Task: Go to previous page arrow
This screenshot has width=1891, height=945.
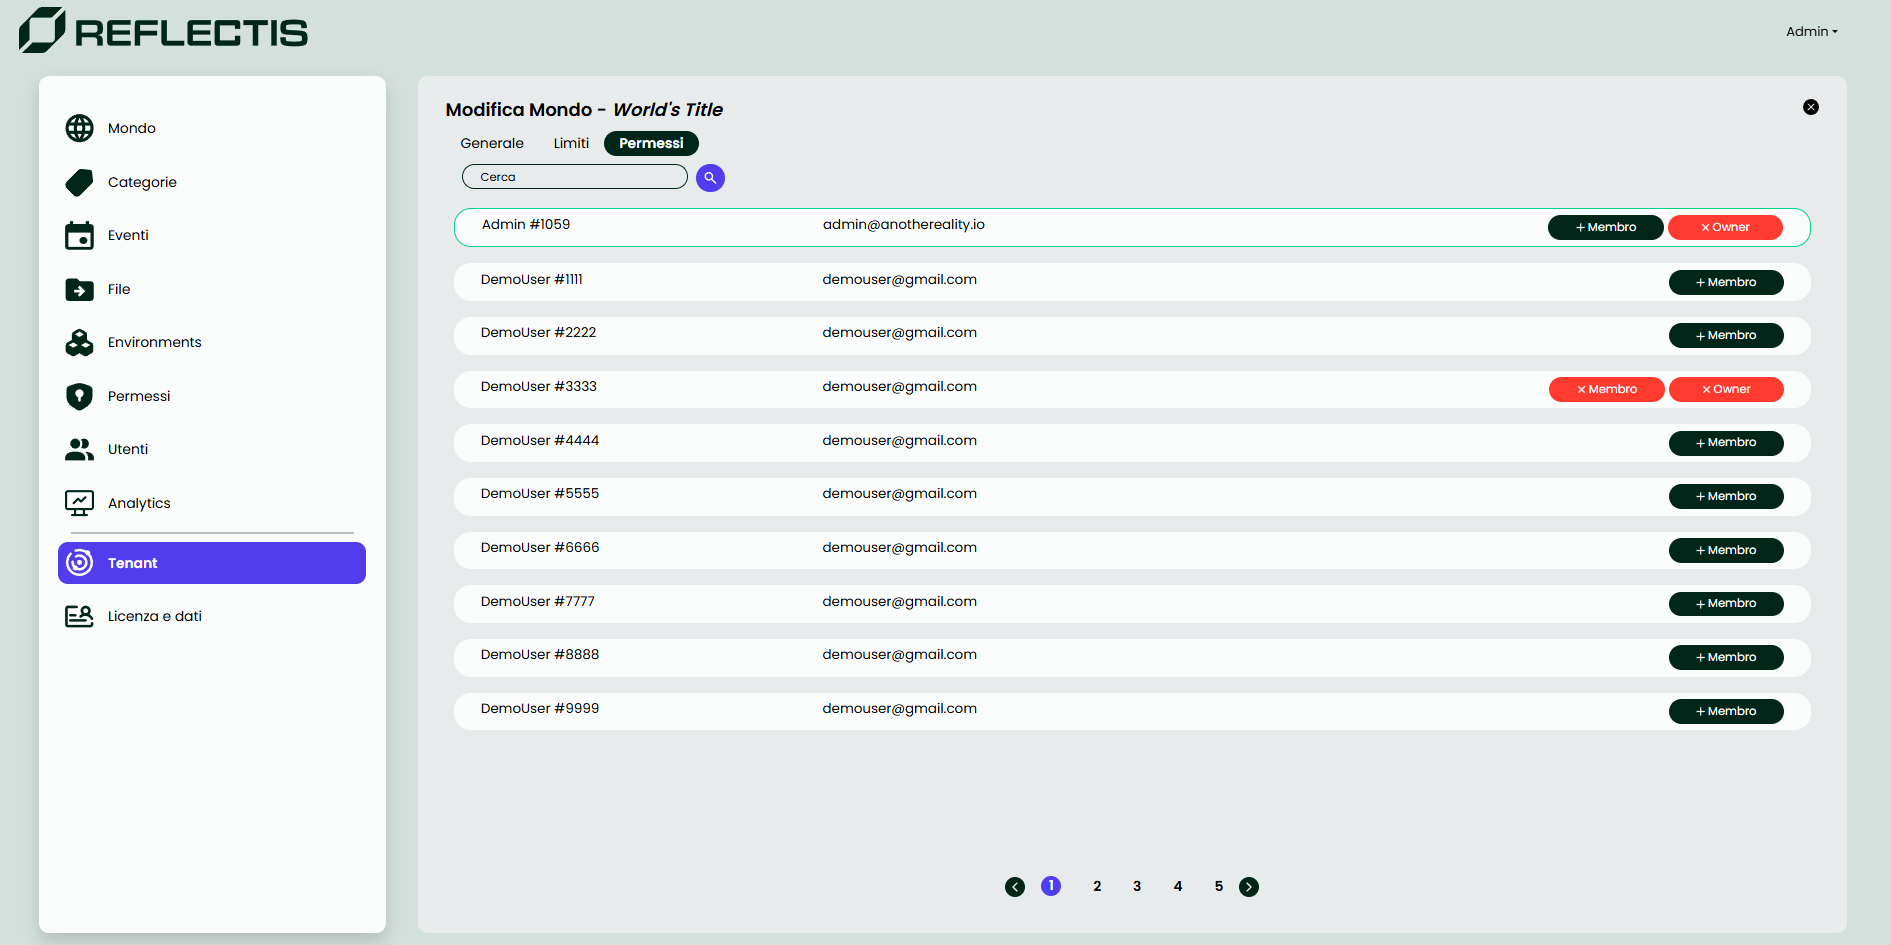Action: click(x=1015, y=887)
